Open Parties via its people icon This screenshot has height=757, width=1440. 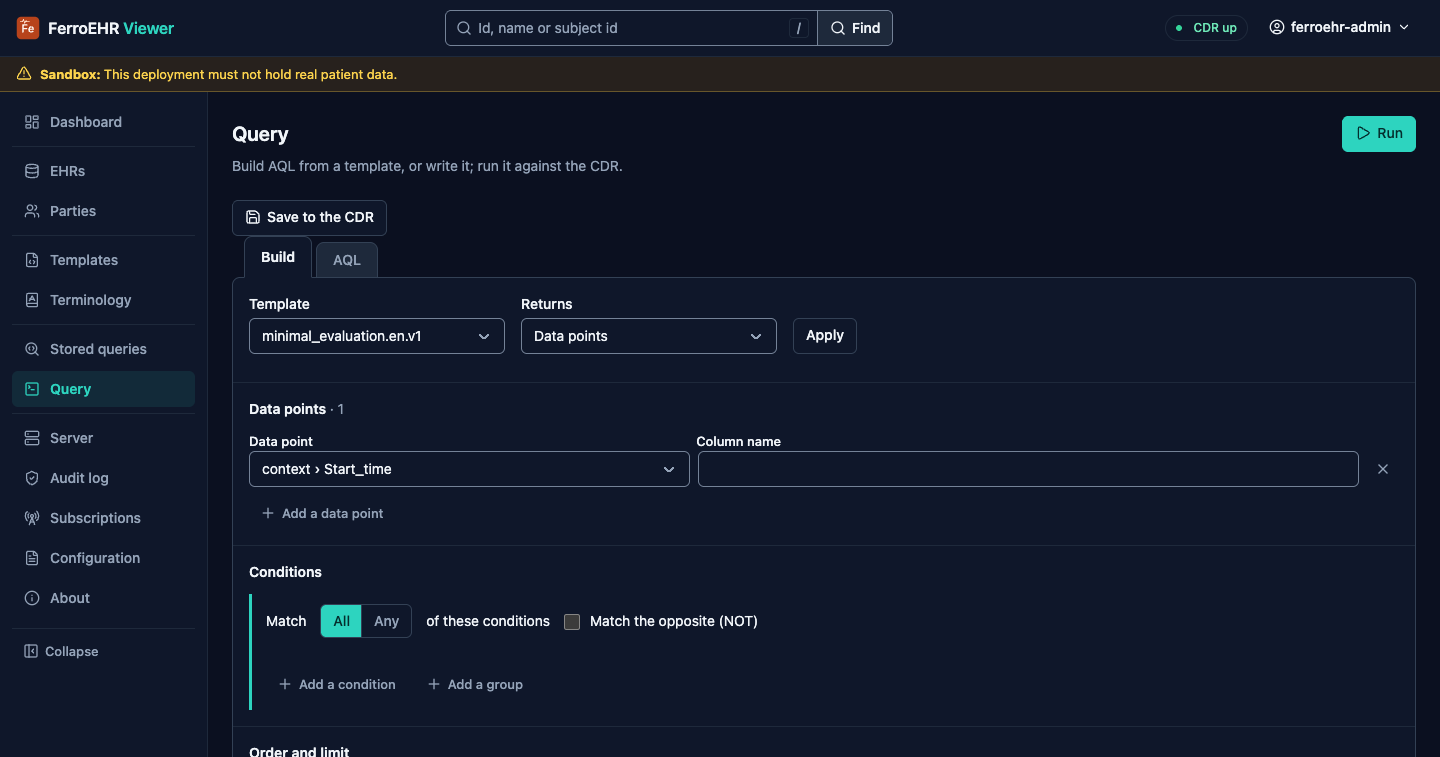32,211
